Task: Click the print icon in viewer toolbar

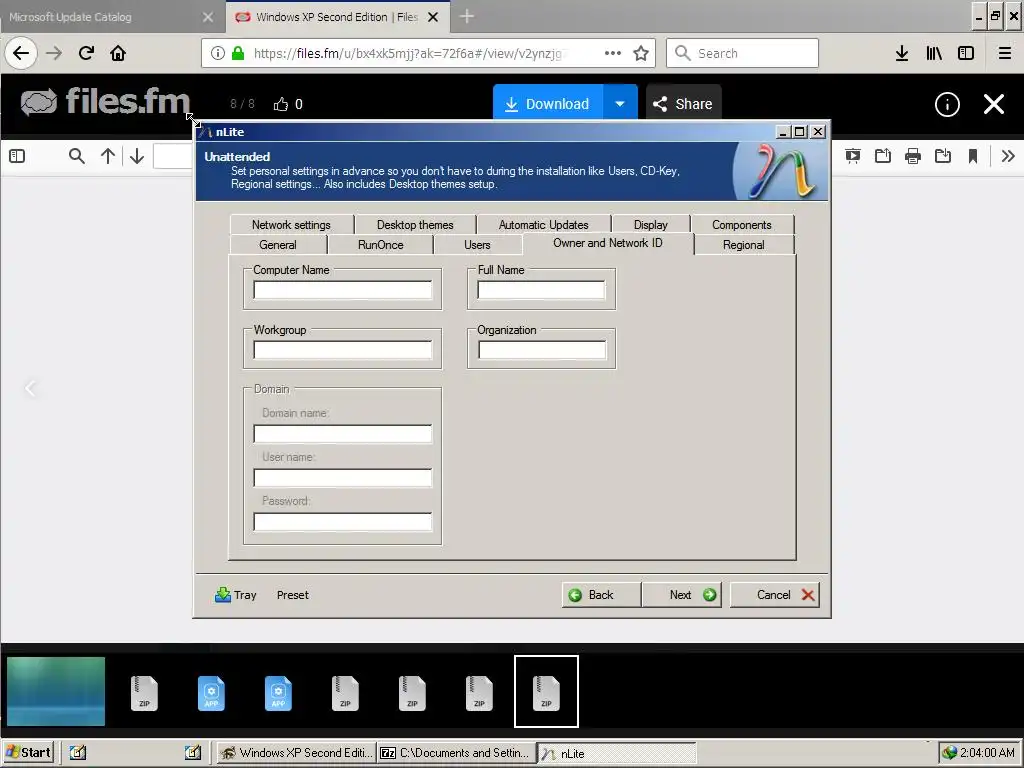Action: click(x=913, y=156)
